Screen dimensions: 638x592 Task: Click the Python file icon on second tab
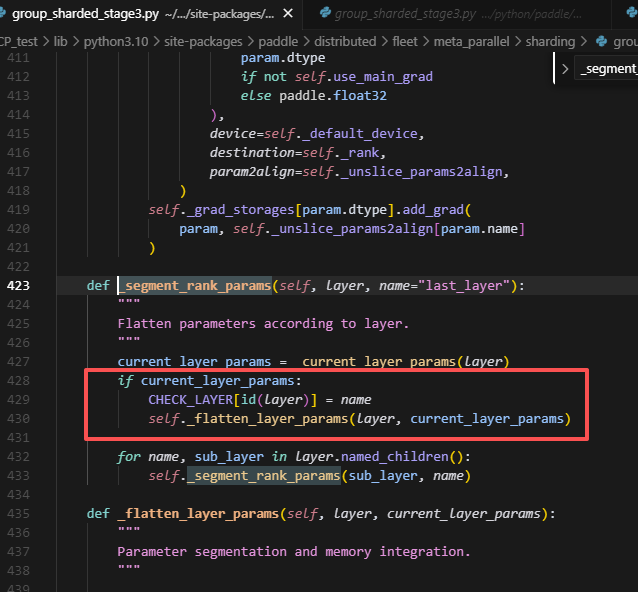click(x=324, y=14)
